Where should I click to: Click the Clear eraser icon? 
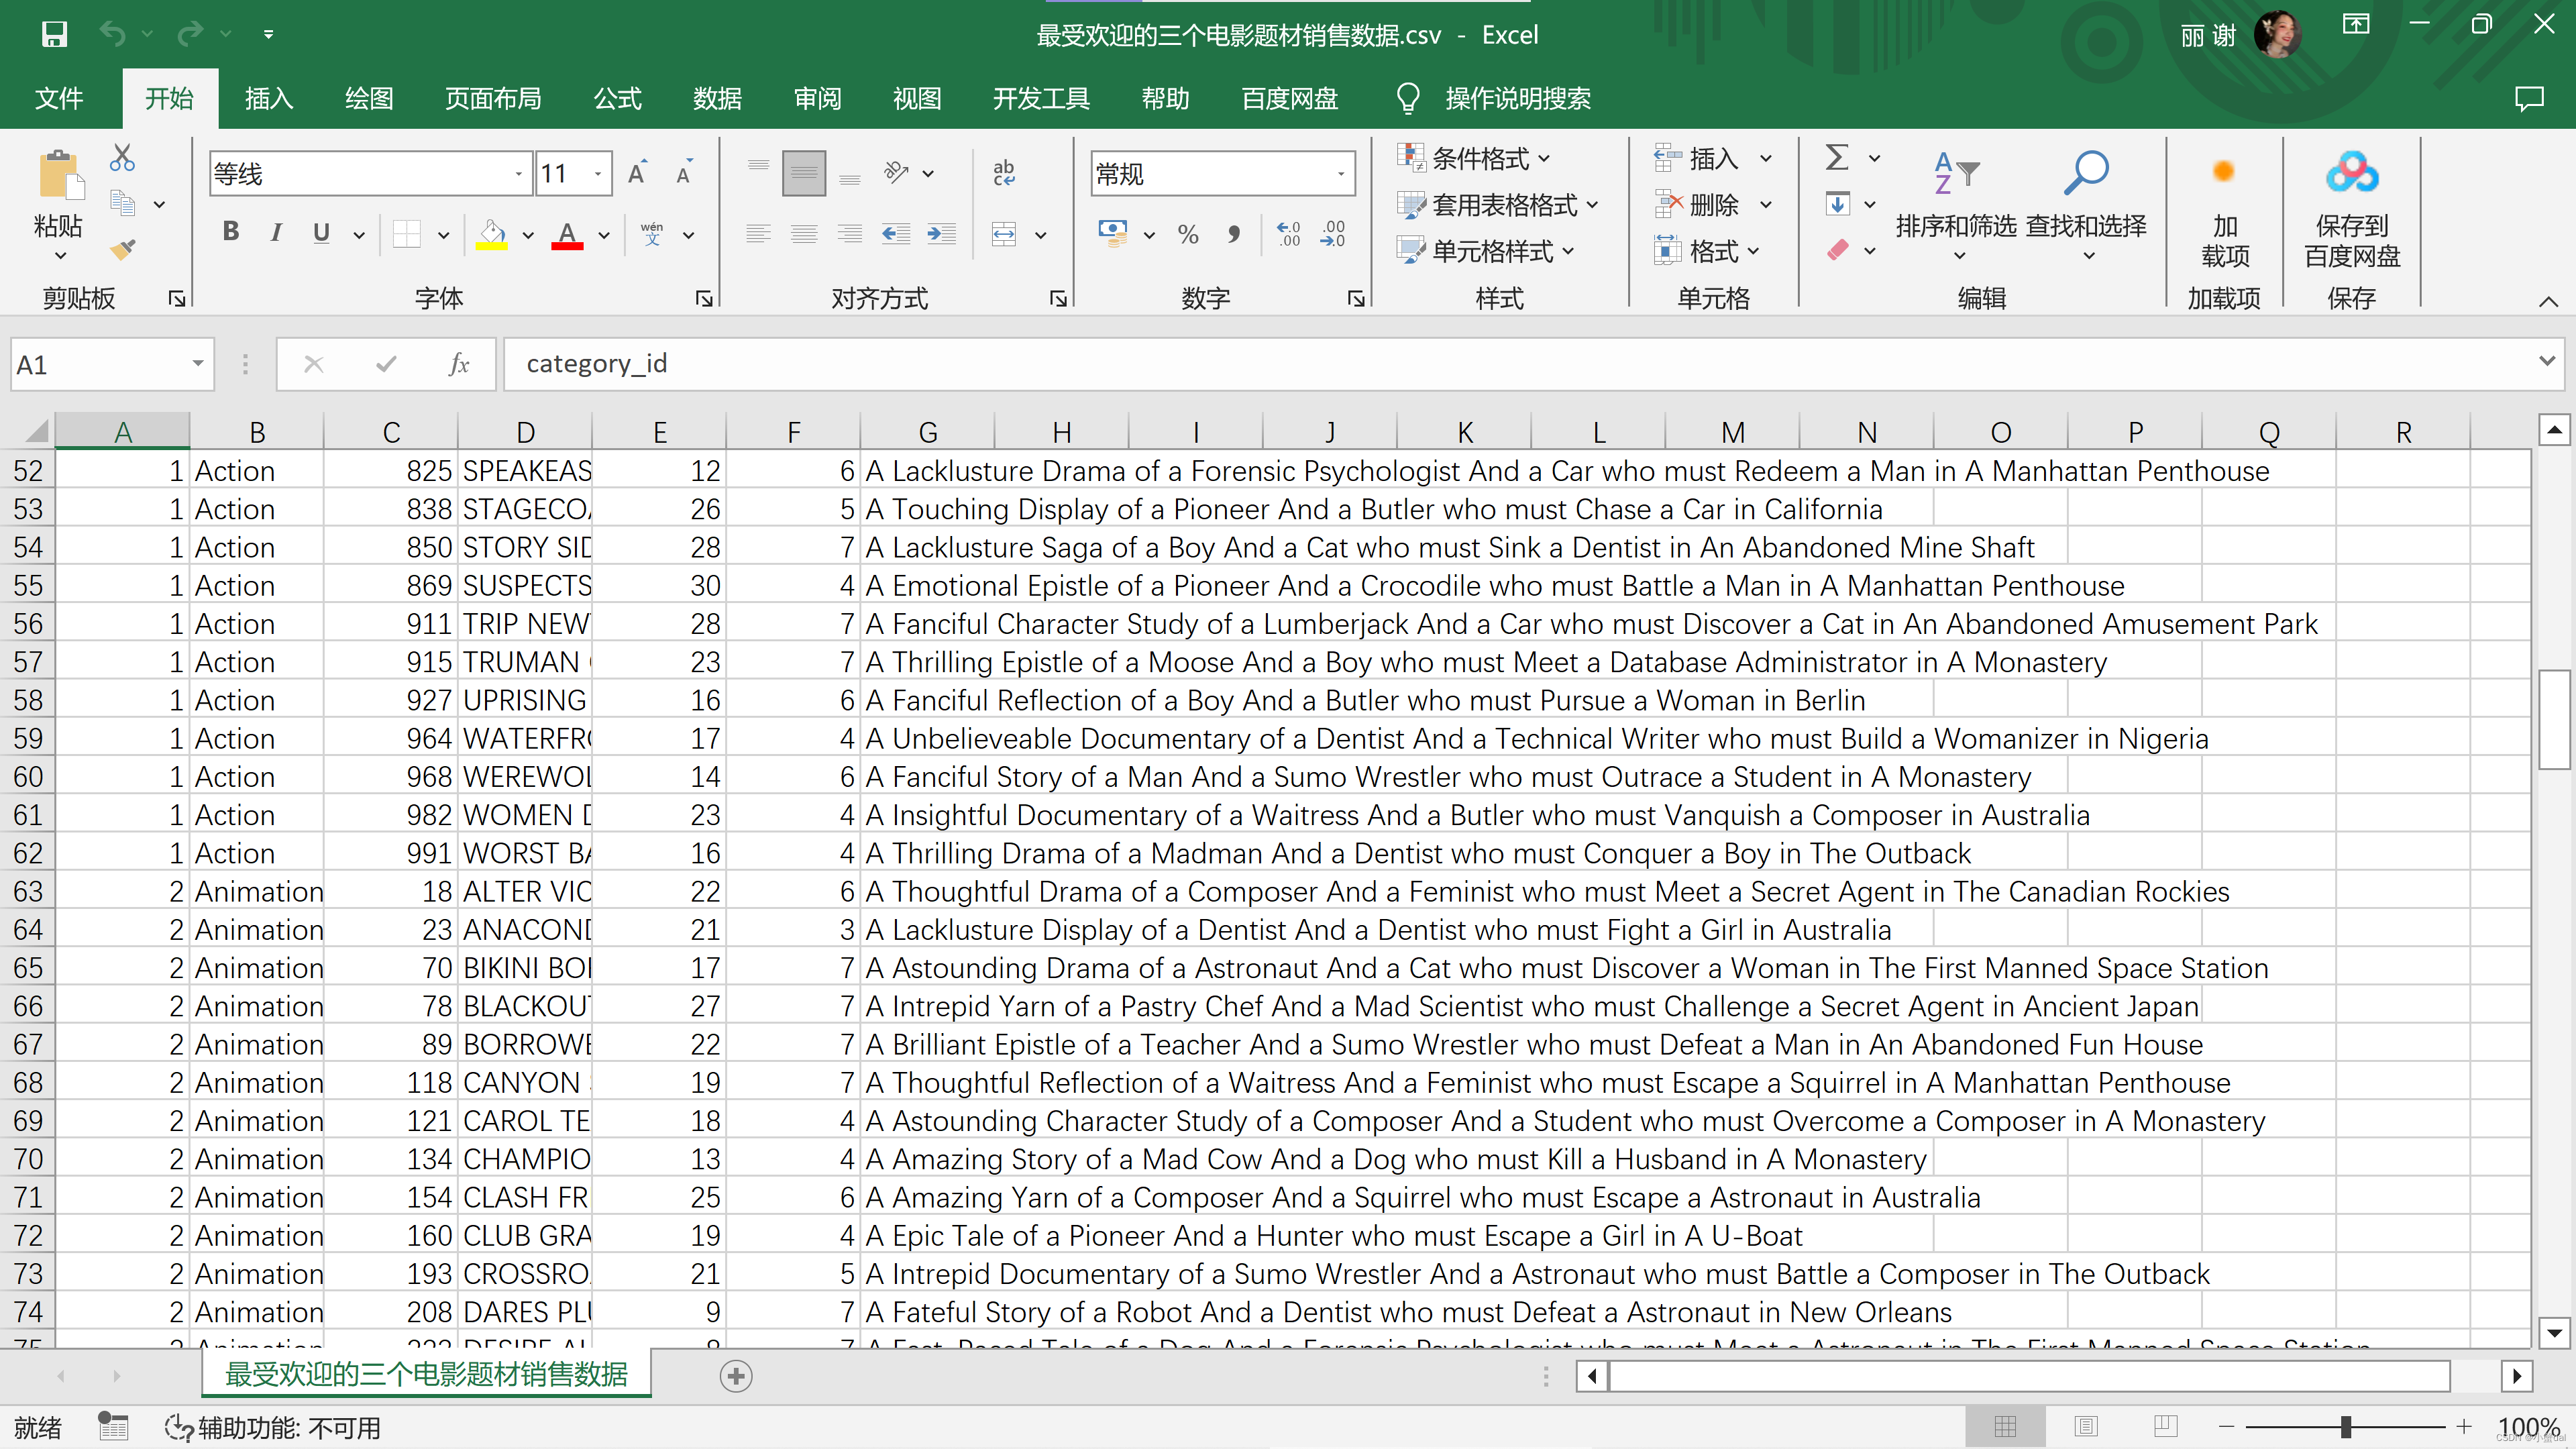[x=1837, y=250]
